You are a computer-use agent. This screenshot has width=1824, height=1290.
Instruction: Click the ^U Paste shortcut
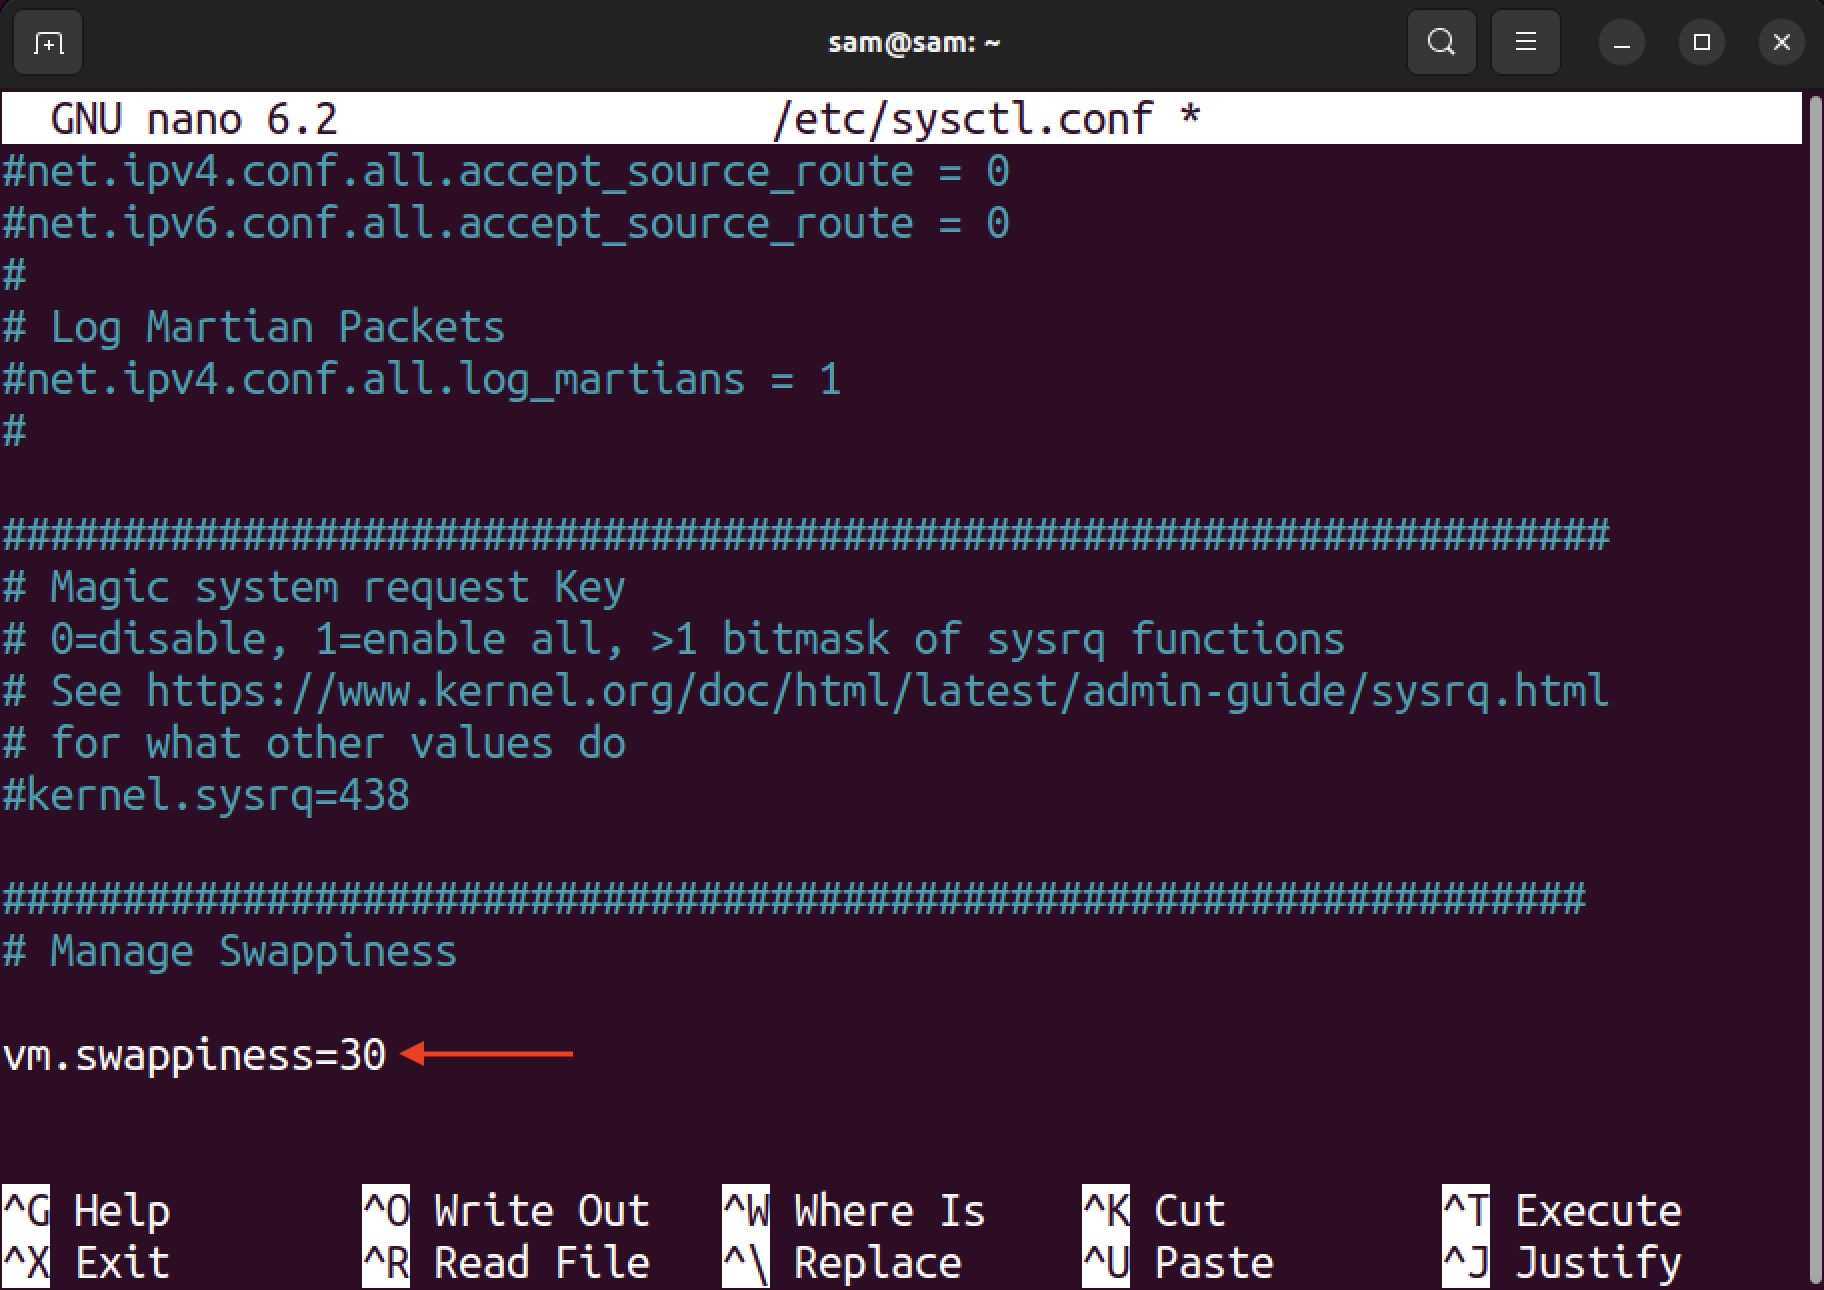click(1178, 1262)
